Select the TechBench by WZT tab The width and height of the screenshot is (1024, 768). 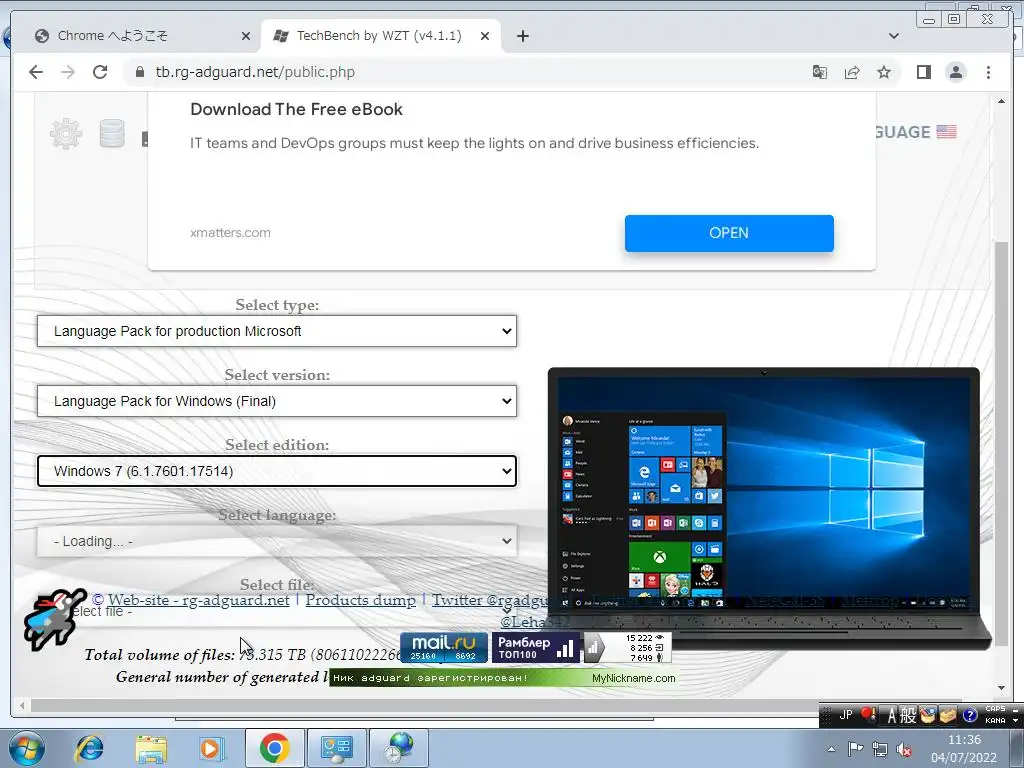click(x=379, y=36)
